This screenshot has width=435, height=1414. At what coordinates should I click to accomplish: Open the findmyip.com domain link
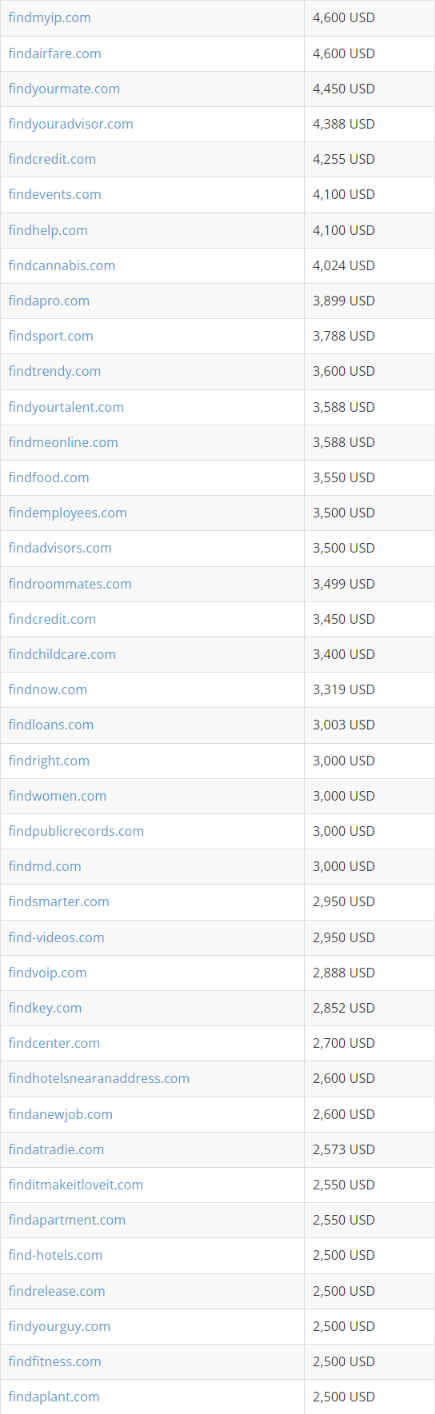[50, 18]
